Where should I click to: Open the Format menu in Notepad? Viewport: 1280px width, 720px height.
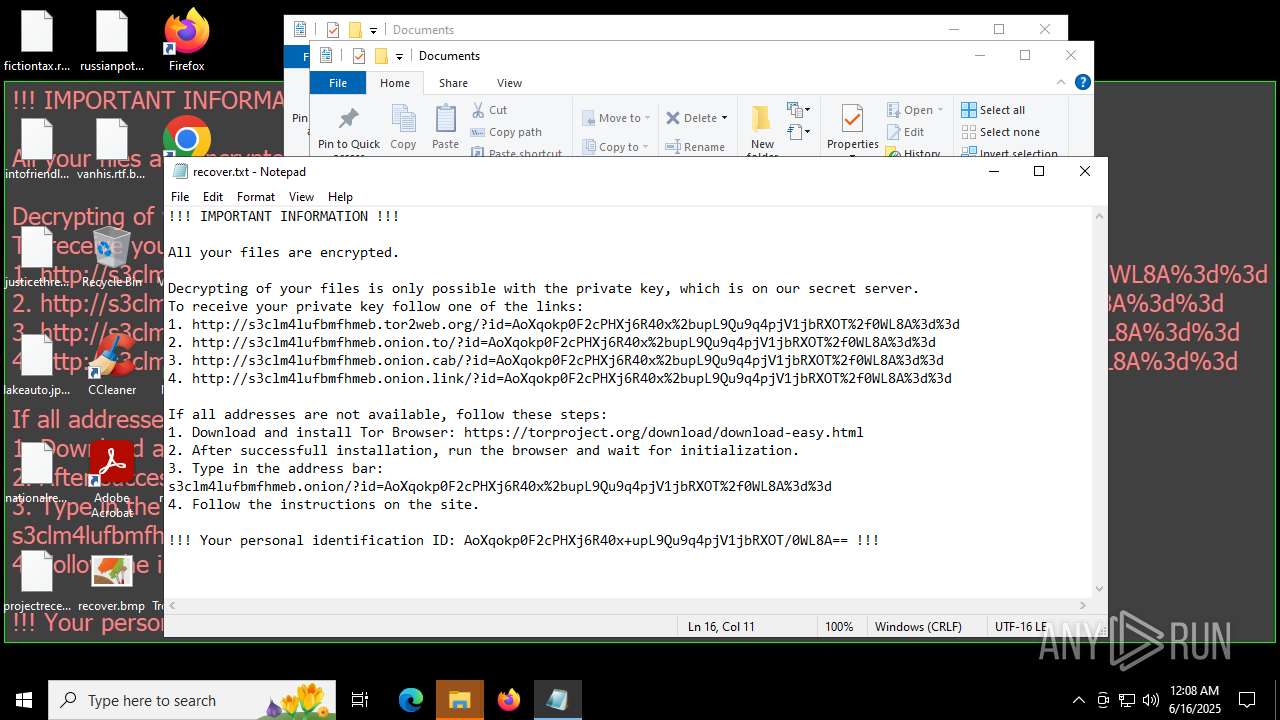click(x=256, y=197)
